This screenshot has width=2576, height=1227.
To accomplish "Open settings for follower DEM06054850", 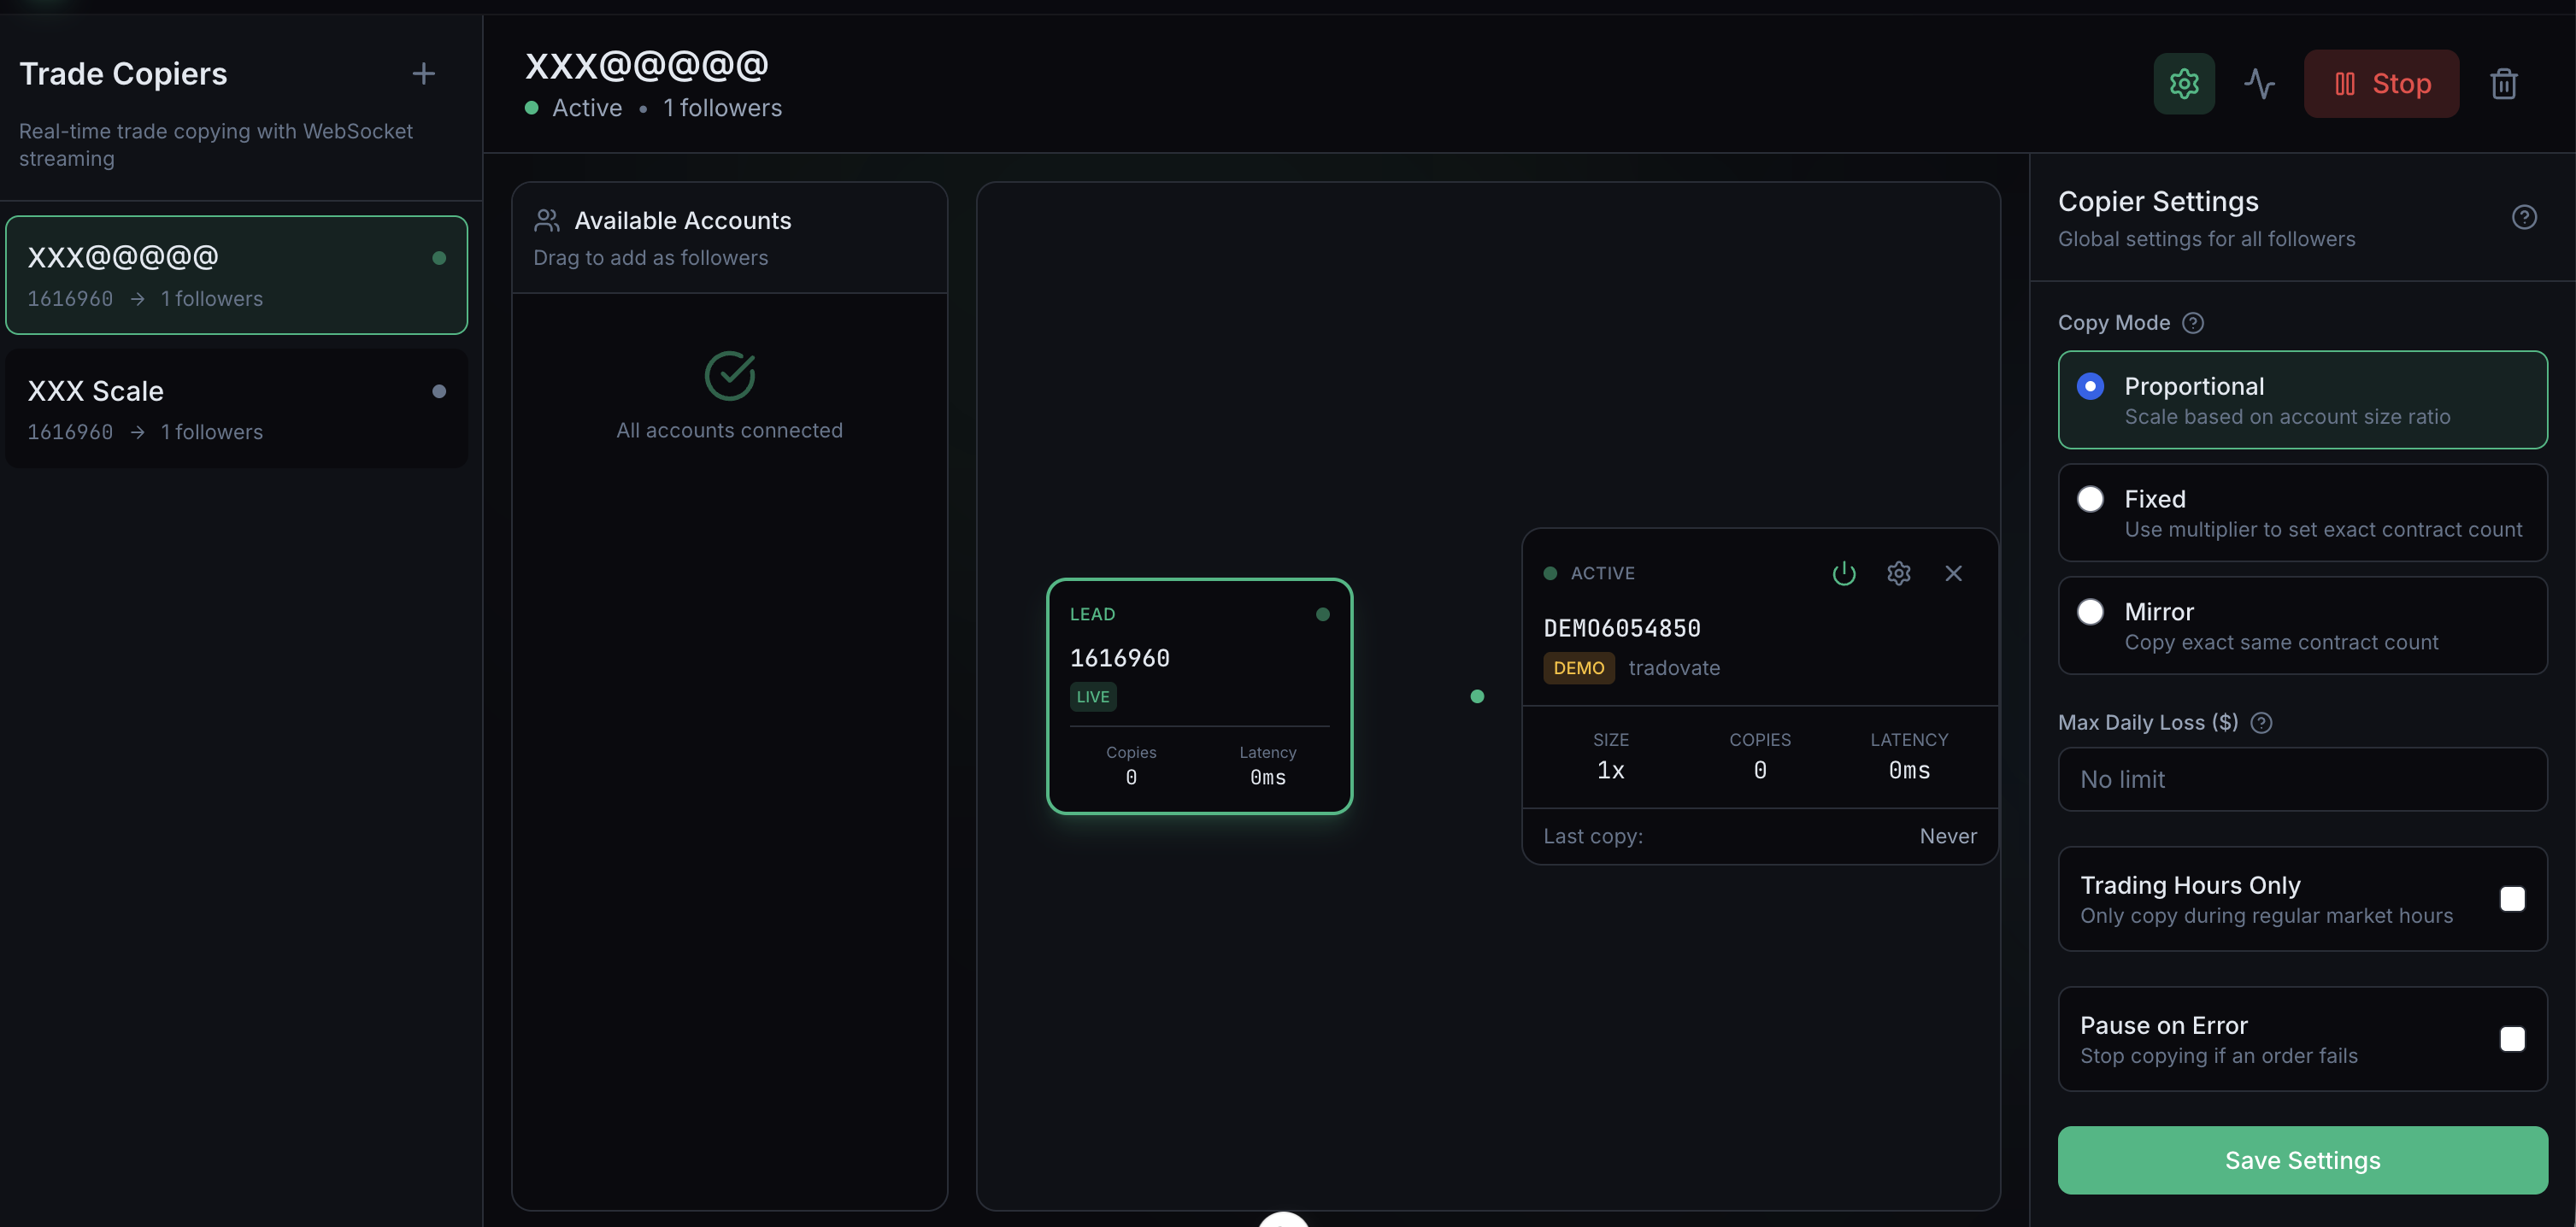I will tap(1899, 573).
